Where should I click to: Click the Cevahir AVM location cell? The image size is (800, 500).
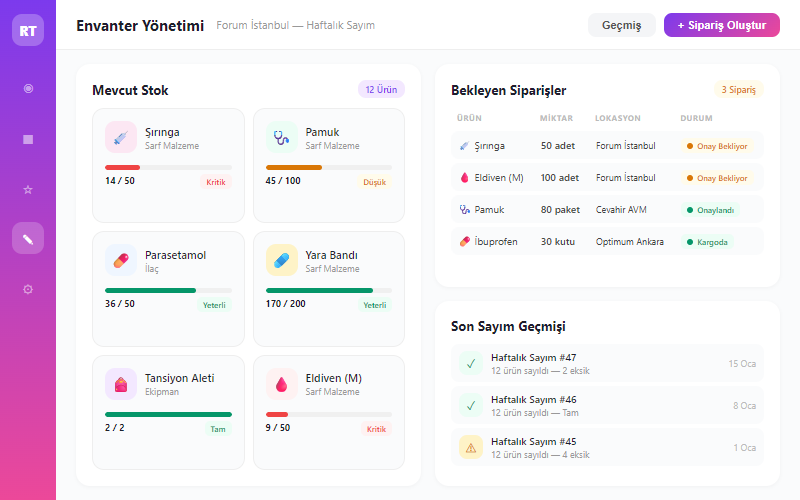pyautogui.click(x=621, y=210)
